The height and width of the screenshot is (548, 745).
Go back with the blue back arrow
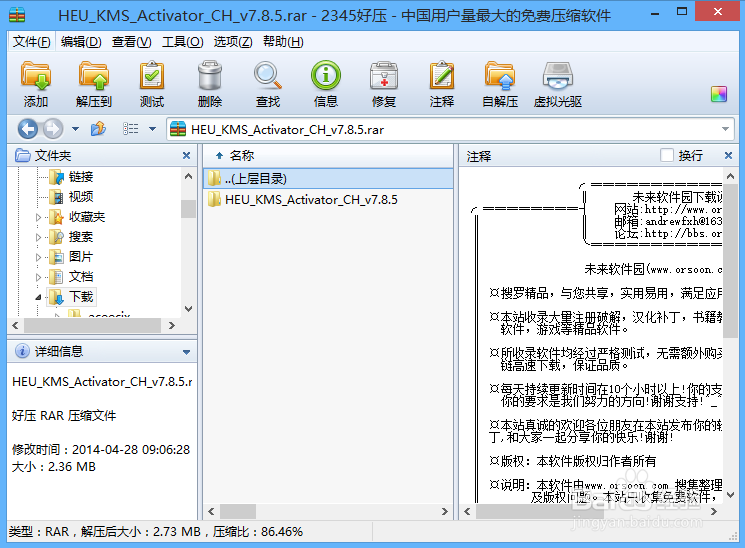click(28, 129)
